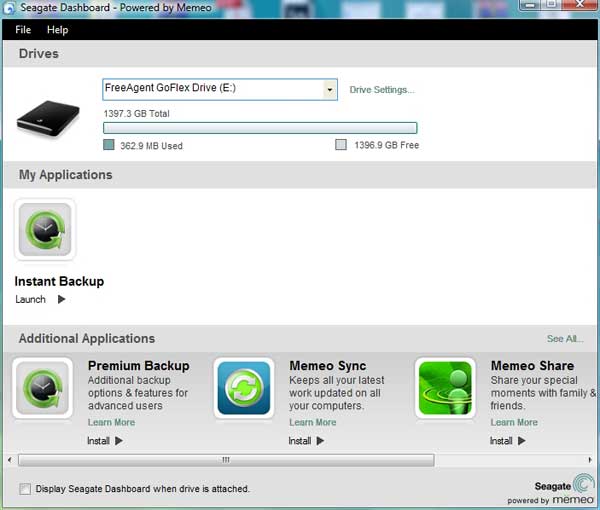Image resolution: width=600 pixels, height=510 pixels.
Task: Install Memeo Sync using the Install label
Action: pos(300,441)
